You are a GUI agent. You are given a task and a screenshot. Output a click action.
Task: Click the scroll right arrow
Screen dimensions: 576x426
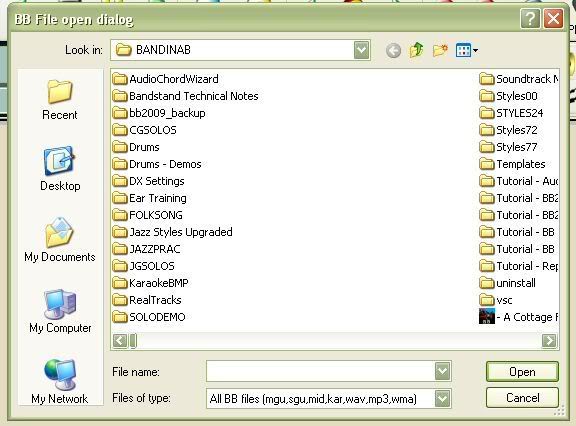point(549,341)
